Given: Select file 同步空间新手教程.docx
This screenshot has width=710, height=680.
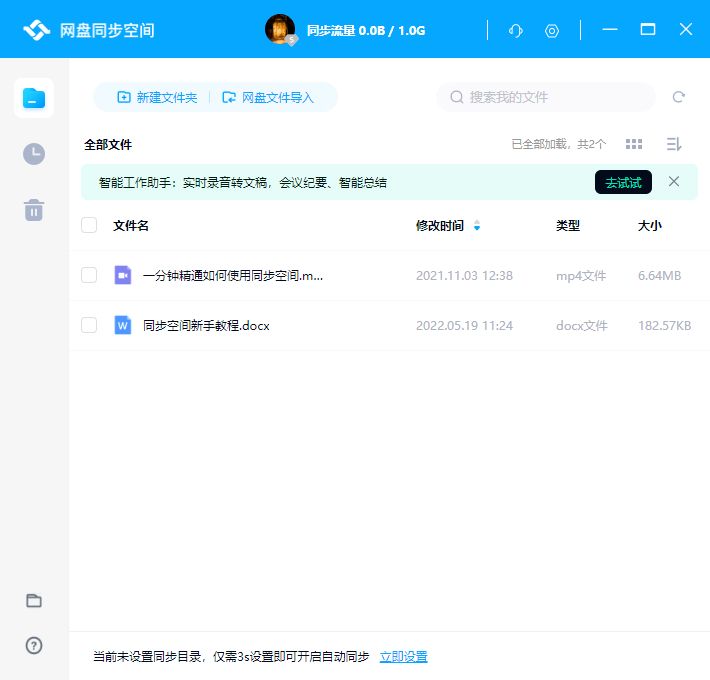Looking at the screenshot, I should coord(206,326).
